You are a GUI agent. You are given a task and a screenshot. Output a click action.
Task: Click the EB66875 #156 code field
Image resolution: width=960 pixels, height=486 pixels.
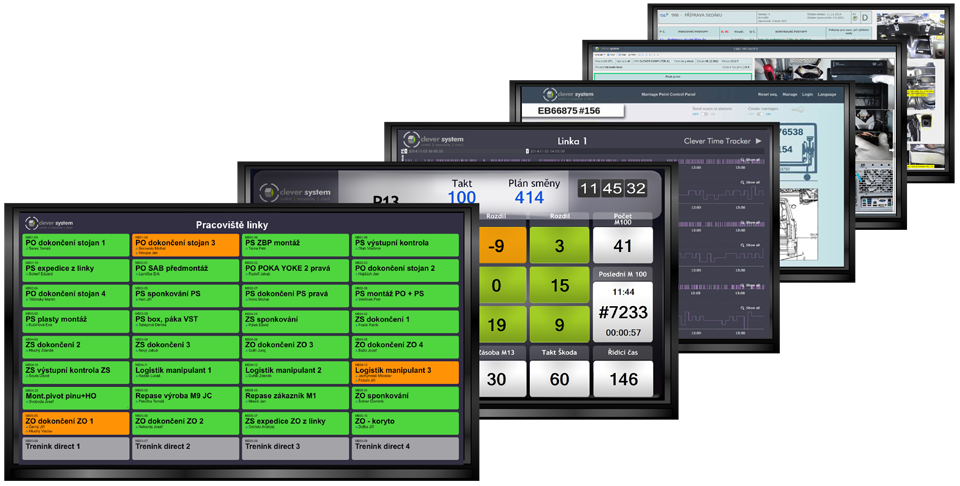pyautogui.click(x=572, y=111)
